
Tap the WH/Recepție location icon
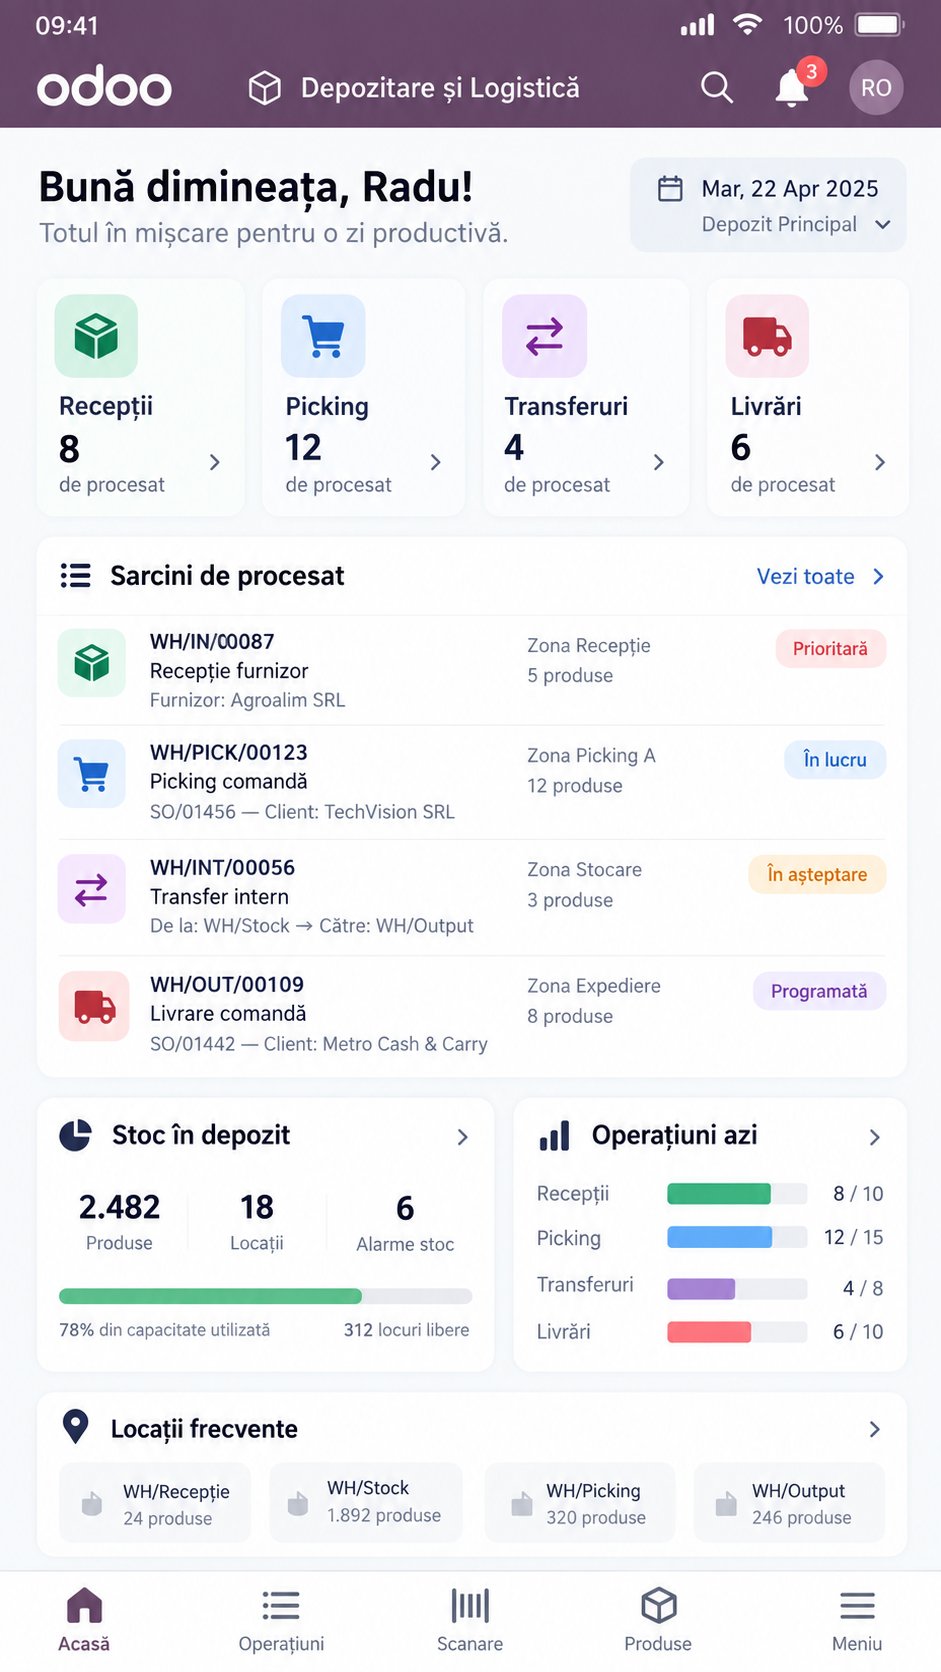[x=92, y=1503]
